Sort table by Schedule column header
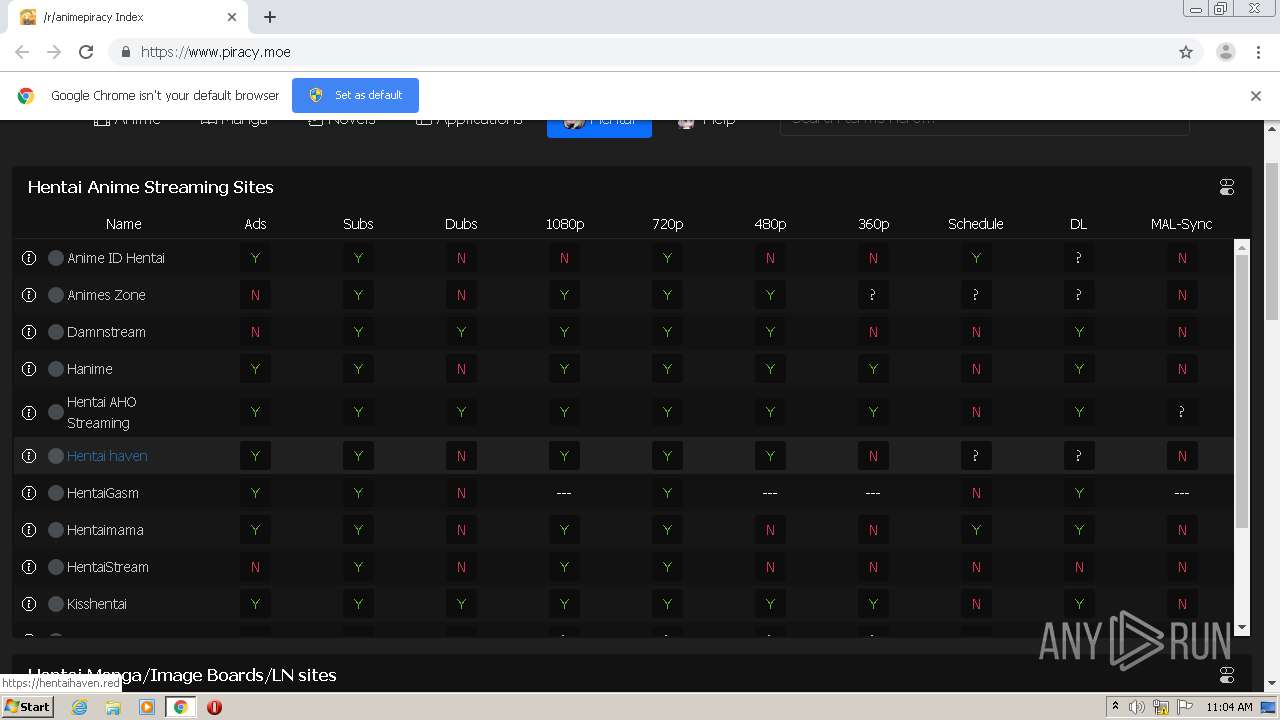 (x=976, y=224)
